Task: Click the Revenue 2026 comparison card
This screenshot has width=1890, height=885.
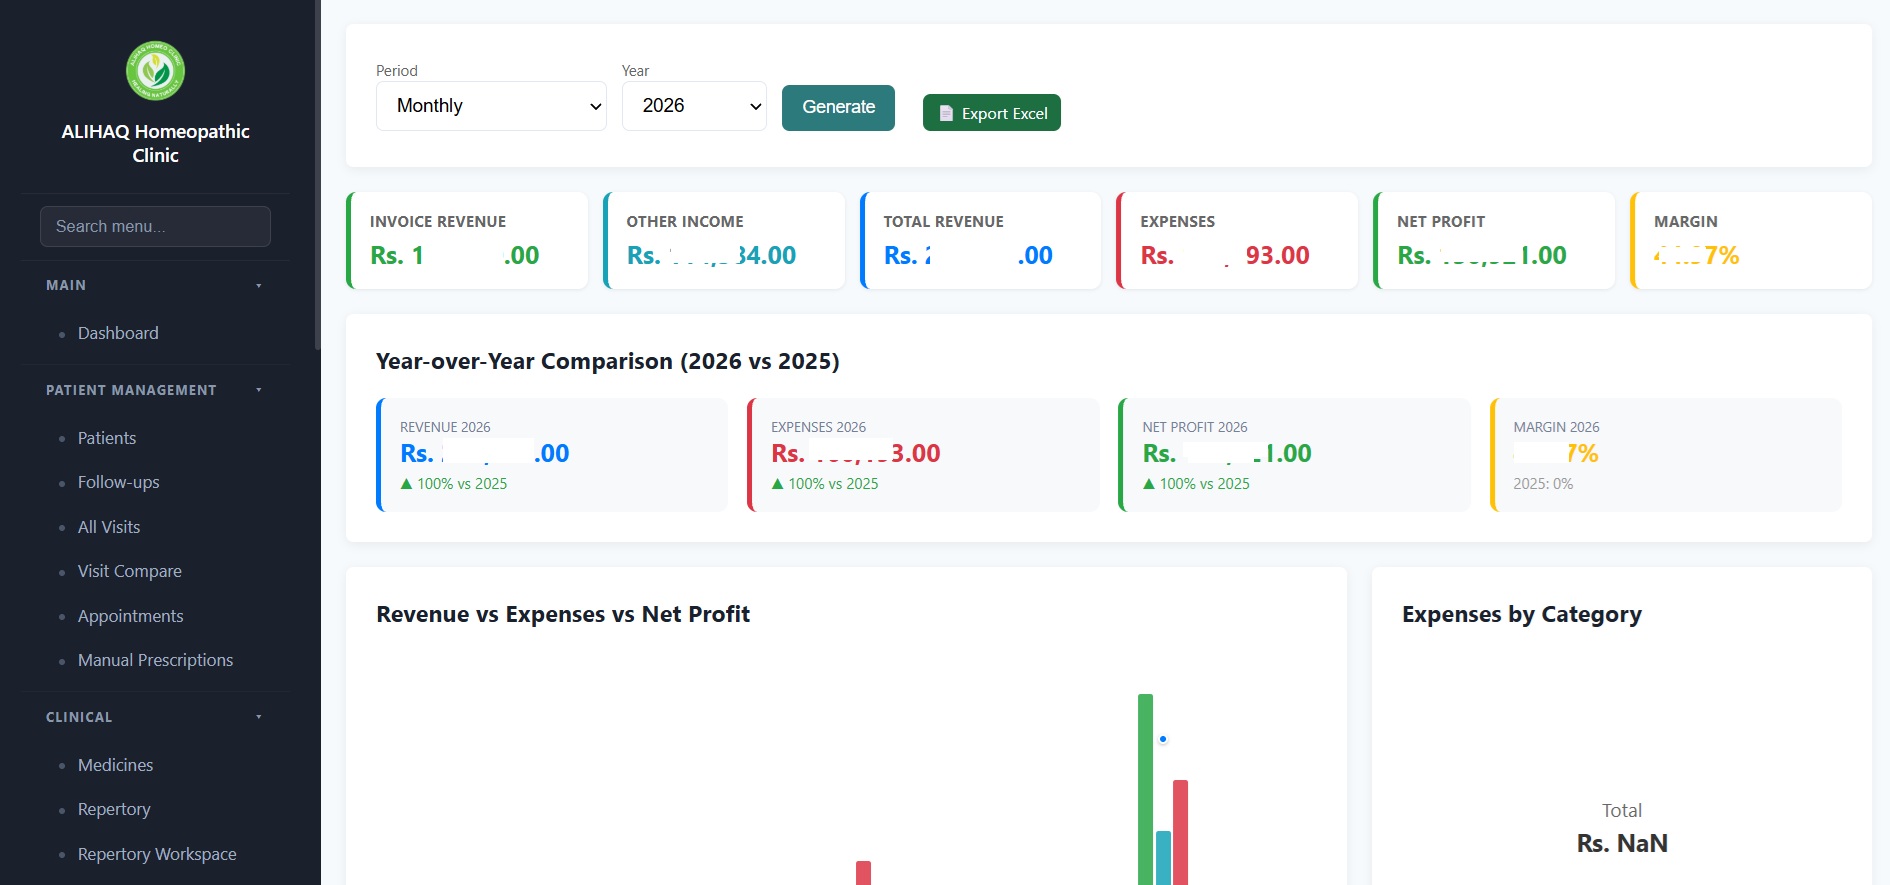Action: (x=552, y=455)
